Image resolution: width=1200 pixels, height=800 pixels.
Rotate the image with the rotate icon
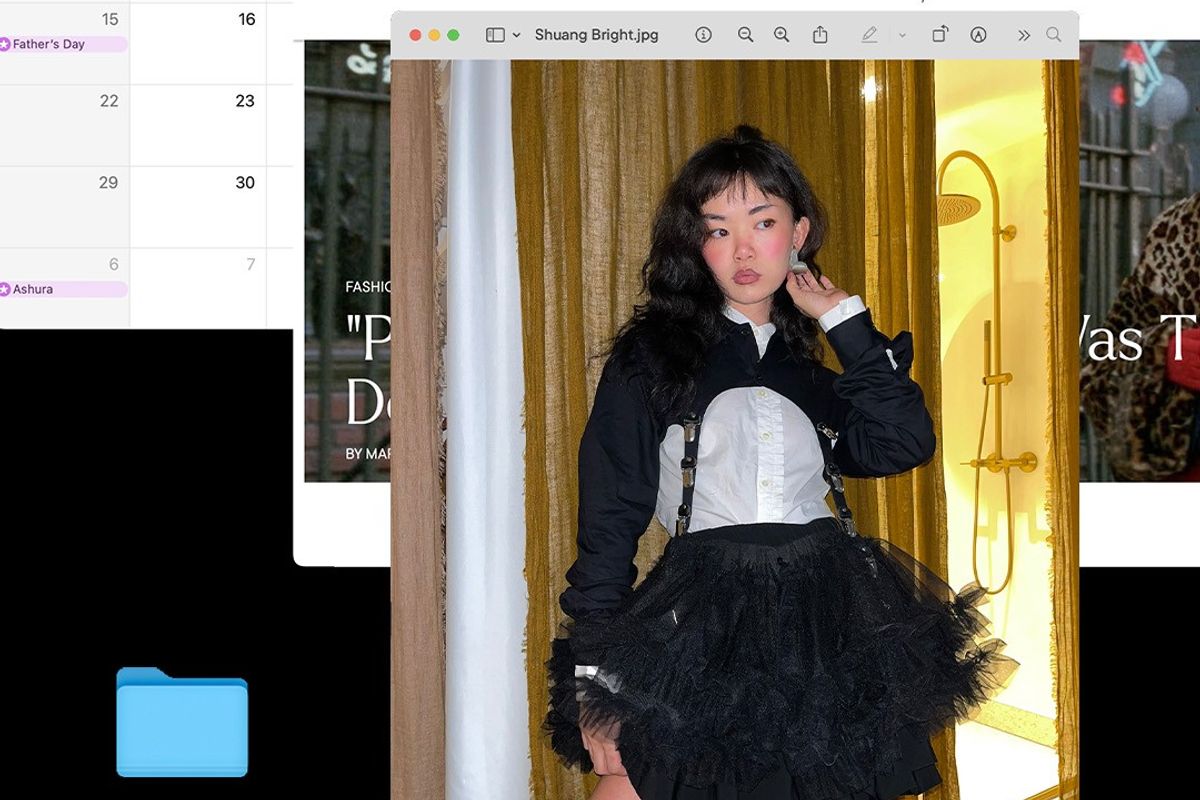click(x=940, y=35)
